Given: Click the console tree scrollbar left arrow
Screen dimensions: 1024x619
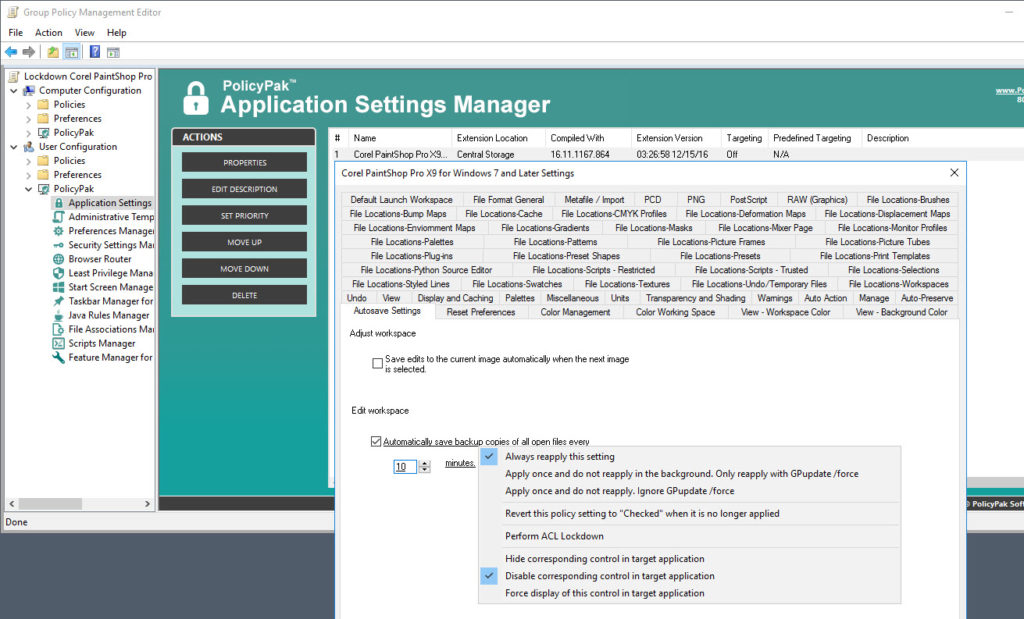Looking at the screenshot, I should pyautogui.click(x=11, y=504).
